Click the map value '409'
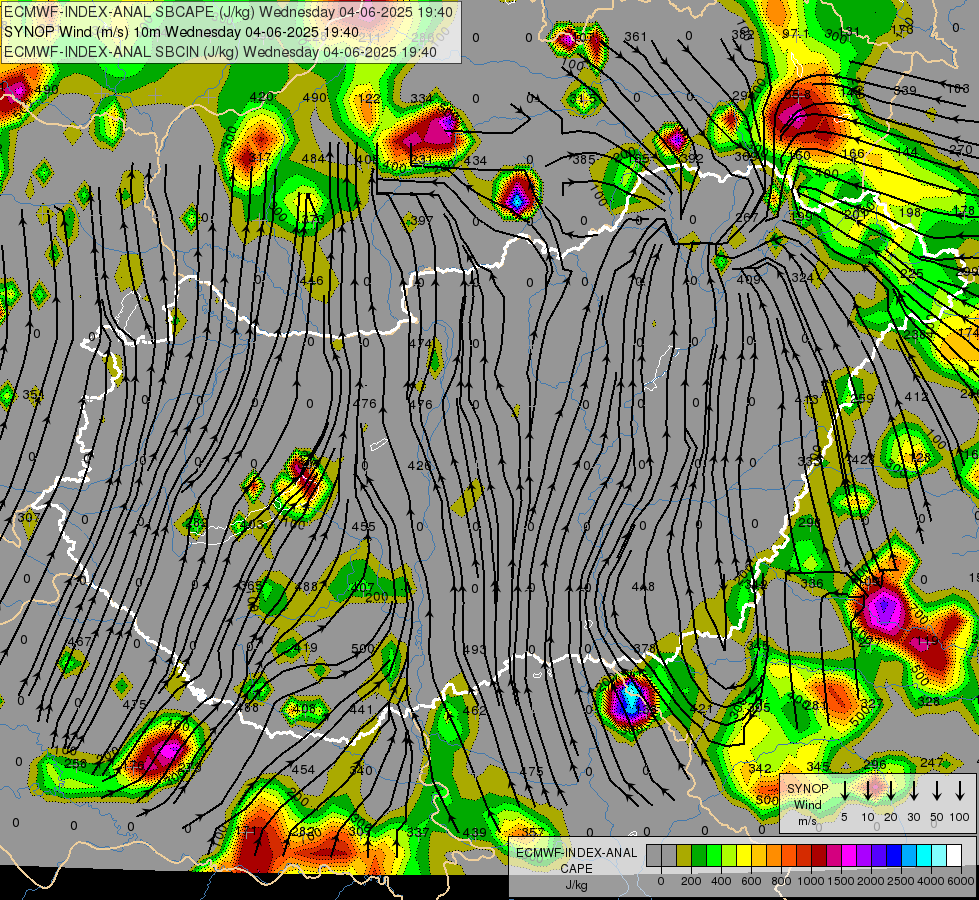 [748, 279]
